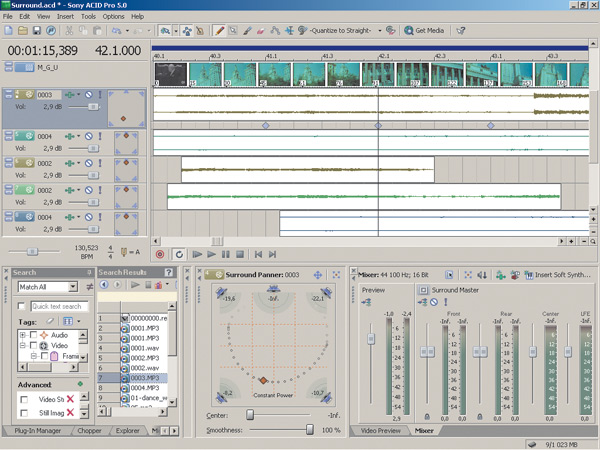Click the Preview bus FX icon
This screenshot has height=450, width=600.
point(366,302)
